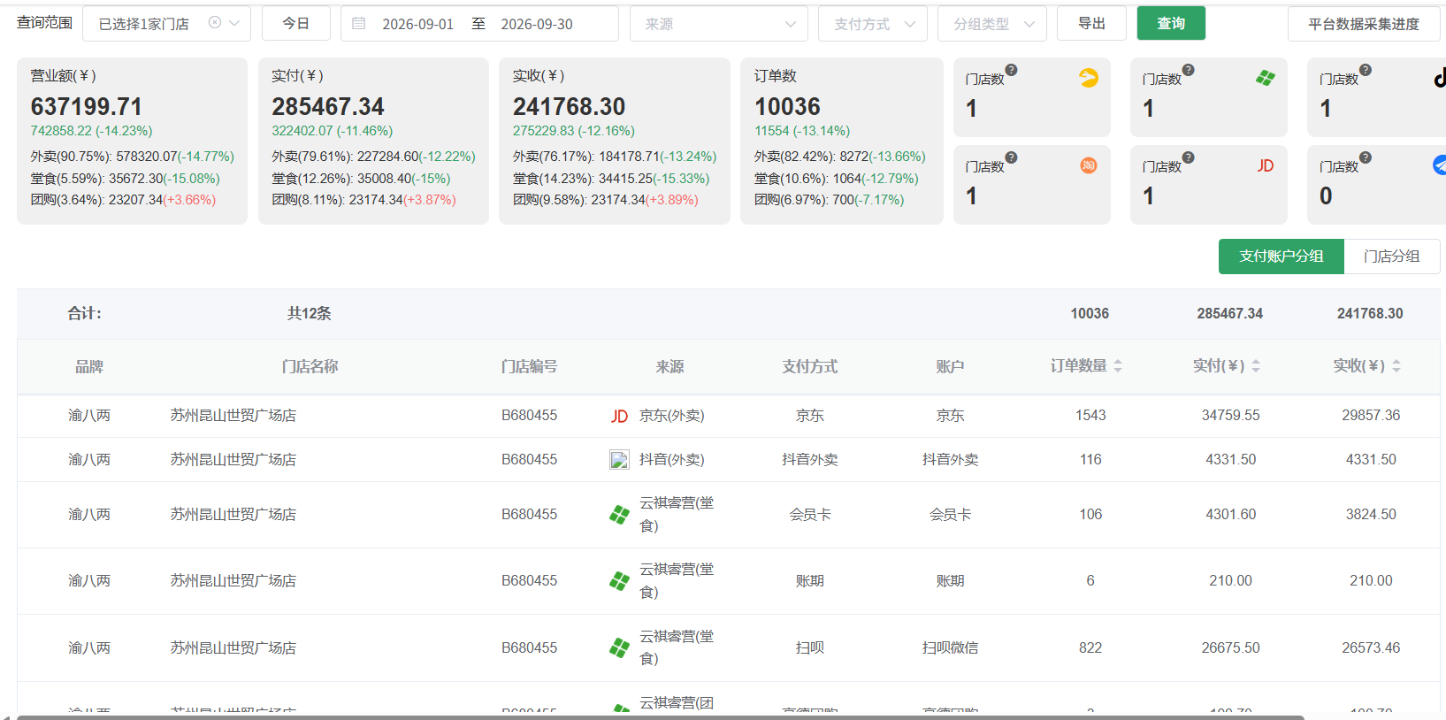Viewport: 1446px width, 720px height.
Task: Click the orange Taobao platform icon
Action: (x=1088, y=166)
